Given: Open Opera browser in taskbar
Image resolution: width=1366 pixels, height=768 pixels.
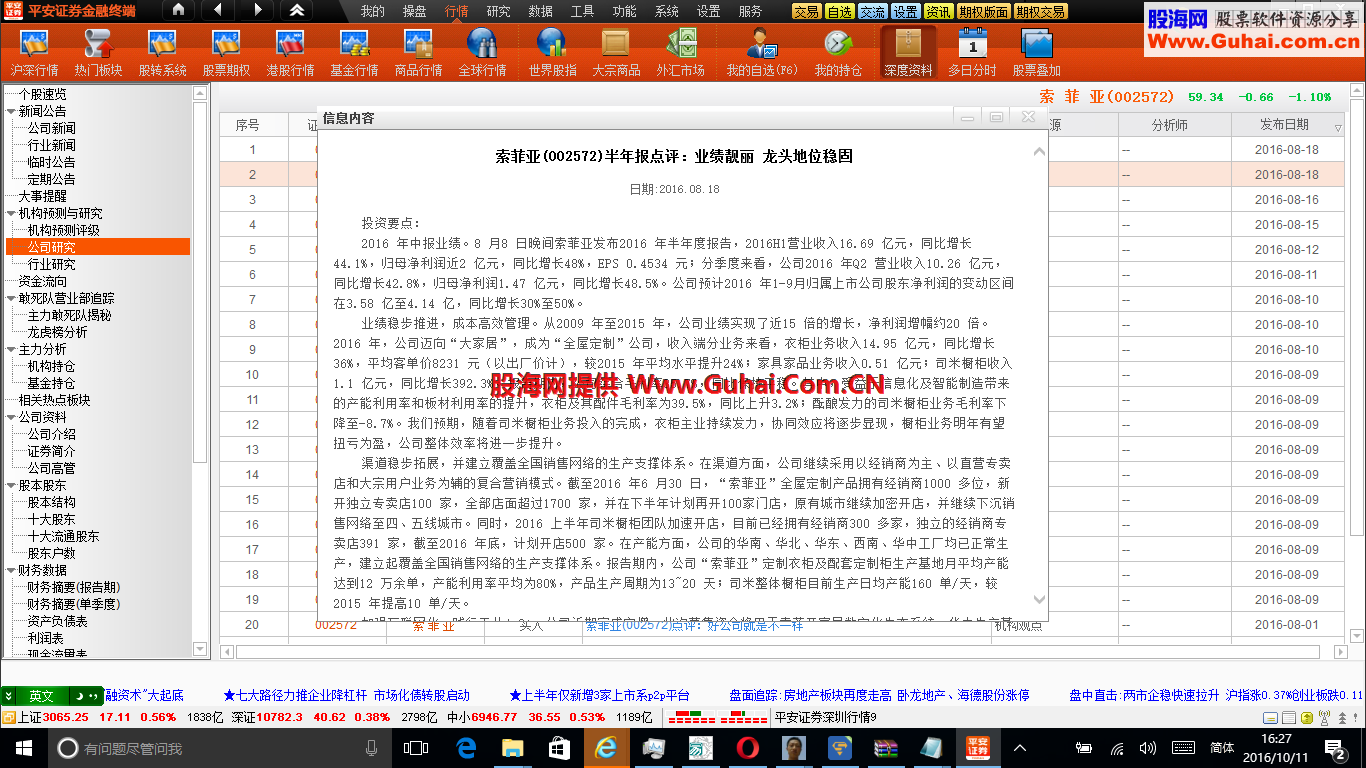Looking at the screenshot, I should [x=747, y=747].
